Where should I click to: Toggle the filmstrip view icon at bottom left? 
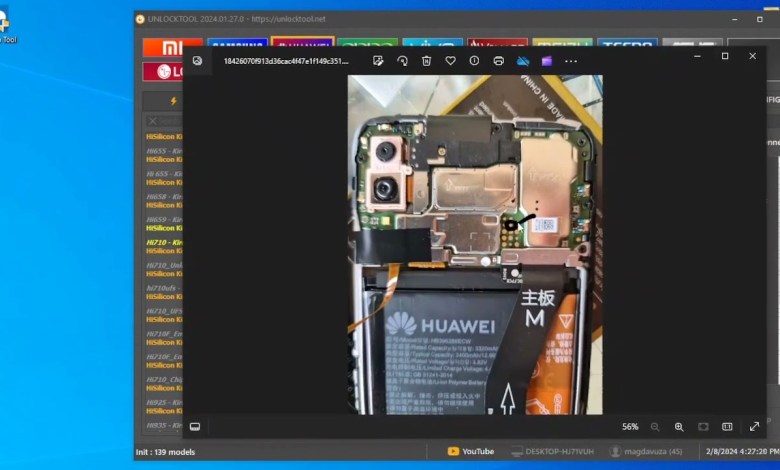click(195, 426)
